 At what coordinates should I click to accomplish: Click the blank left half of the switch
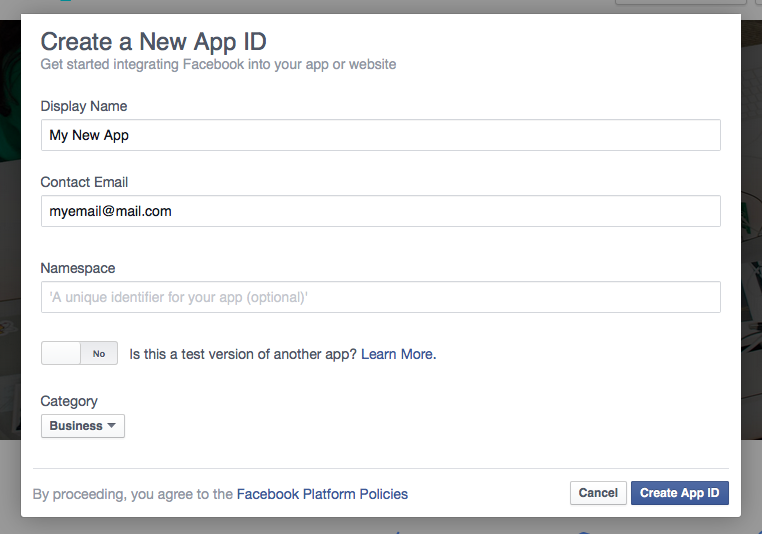coord(61,353)
